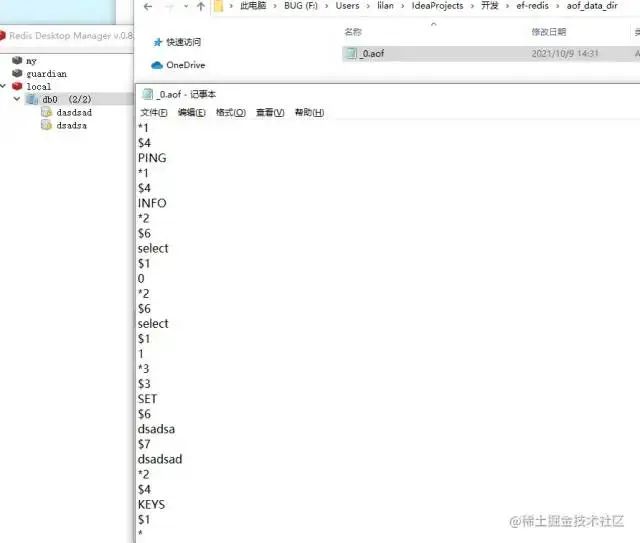The width and height of the screenshot is (640, 543).
Task: Sort by 修改日期 column header
Action: [549, 32]
